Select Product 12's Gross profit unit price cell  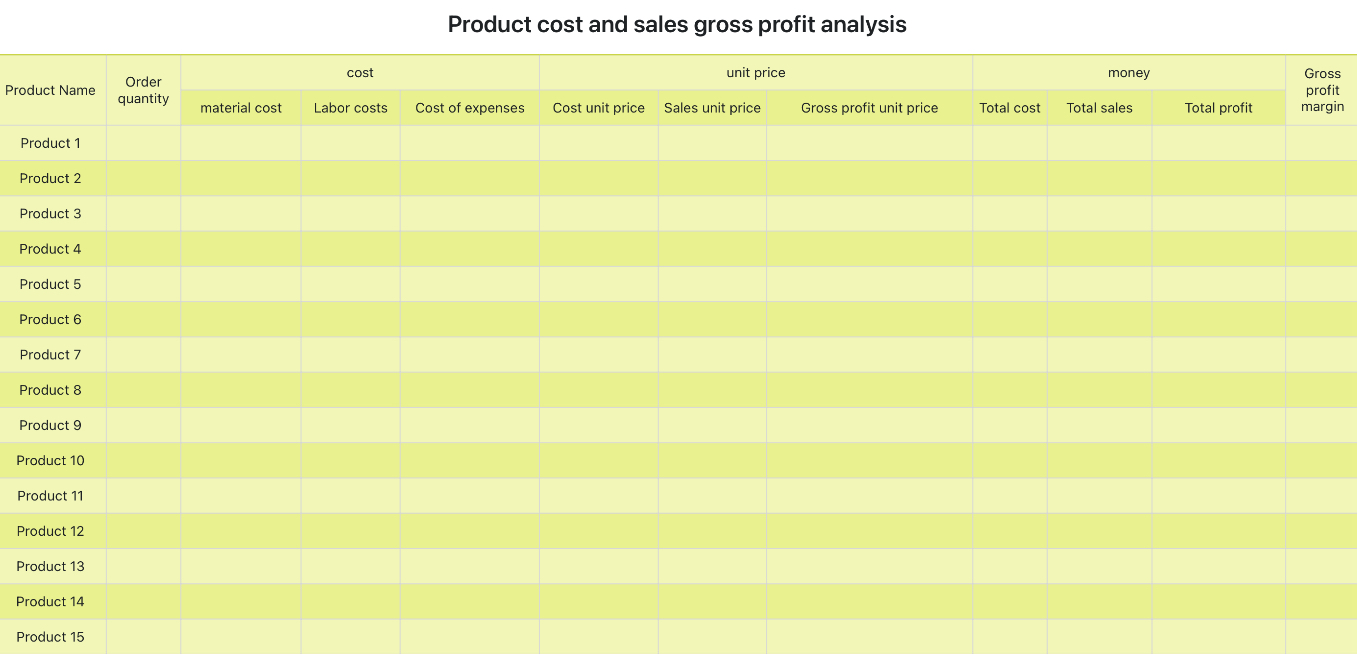(870, 531)
